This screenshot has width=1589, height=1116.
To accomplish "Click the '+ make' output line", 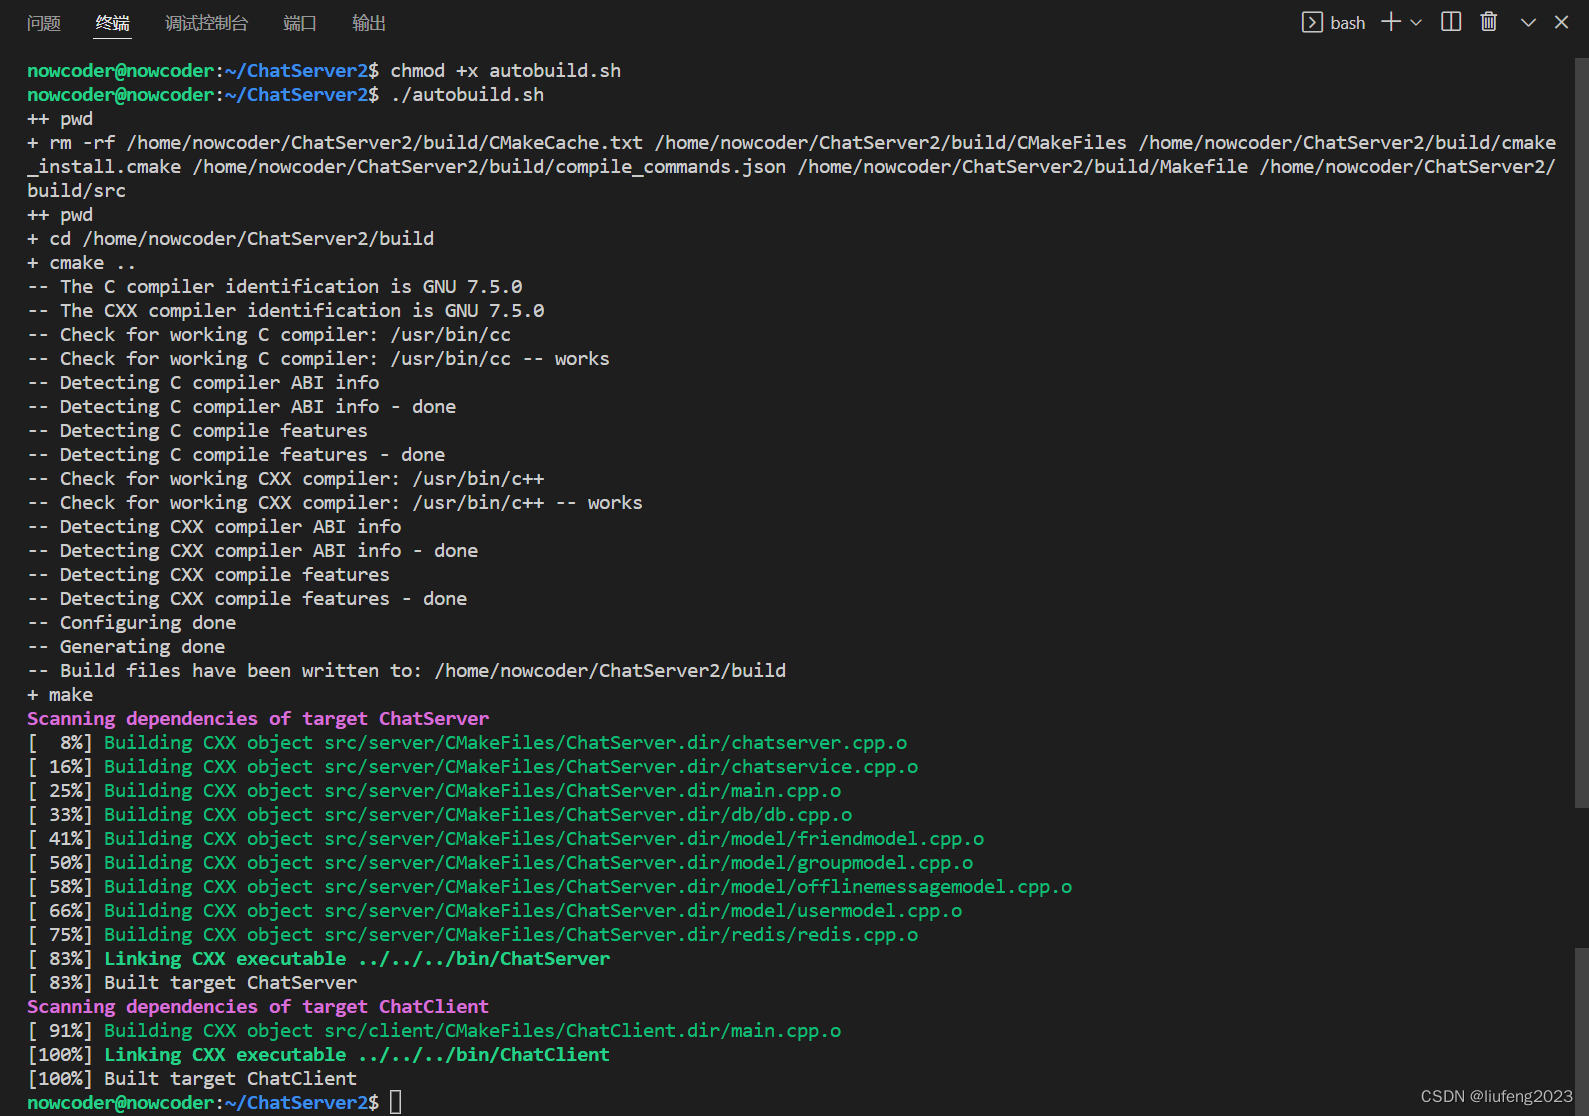I will coord(60,695).
